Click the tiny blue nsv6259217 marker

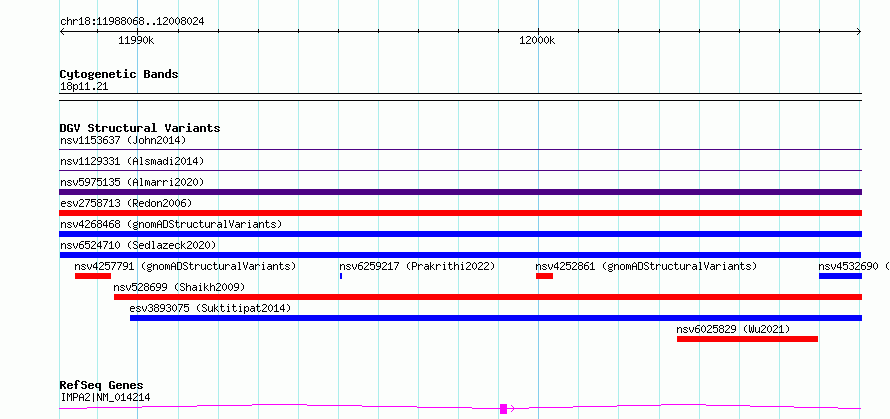341,276
